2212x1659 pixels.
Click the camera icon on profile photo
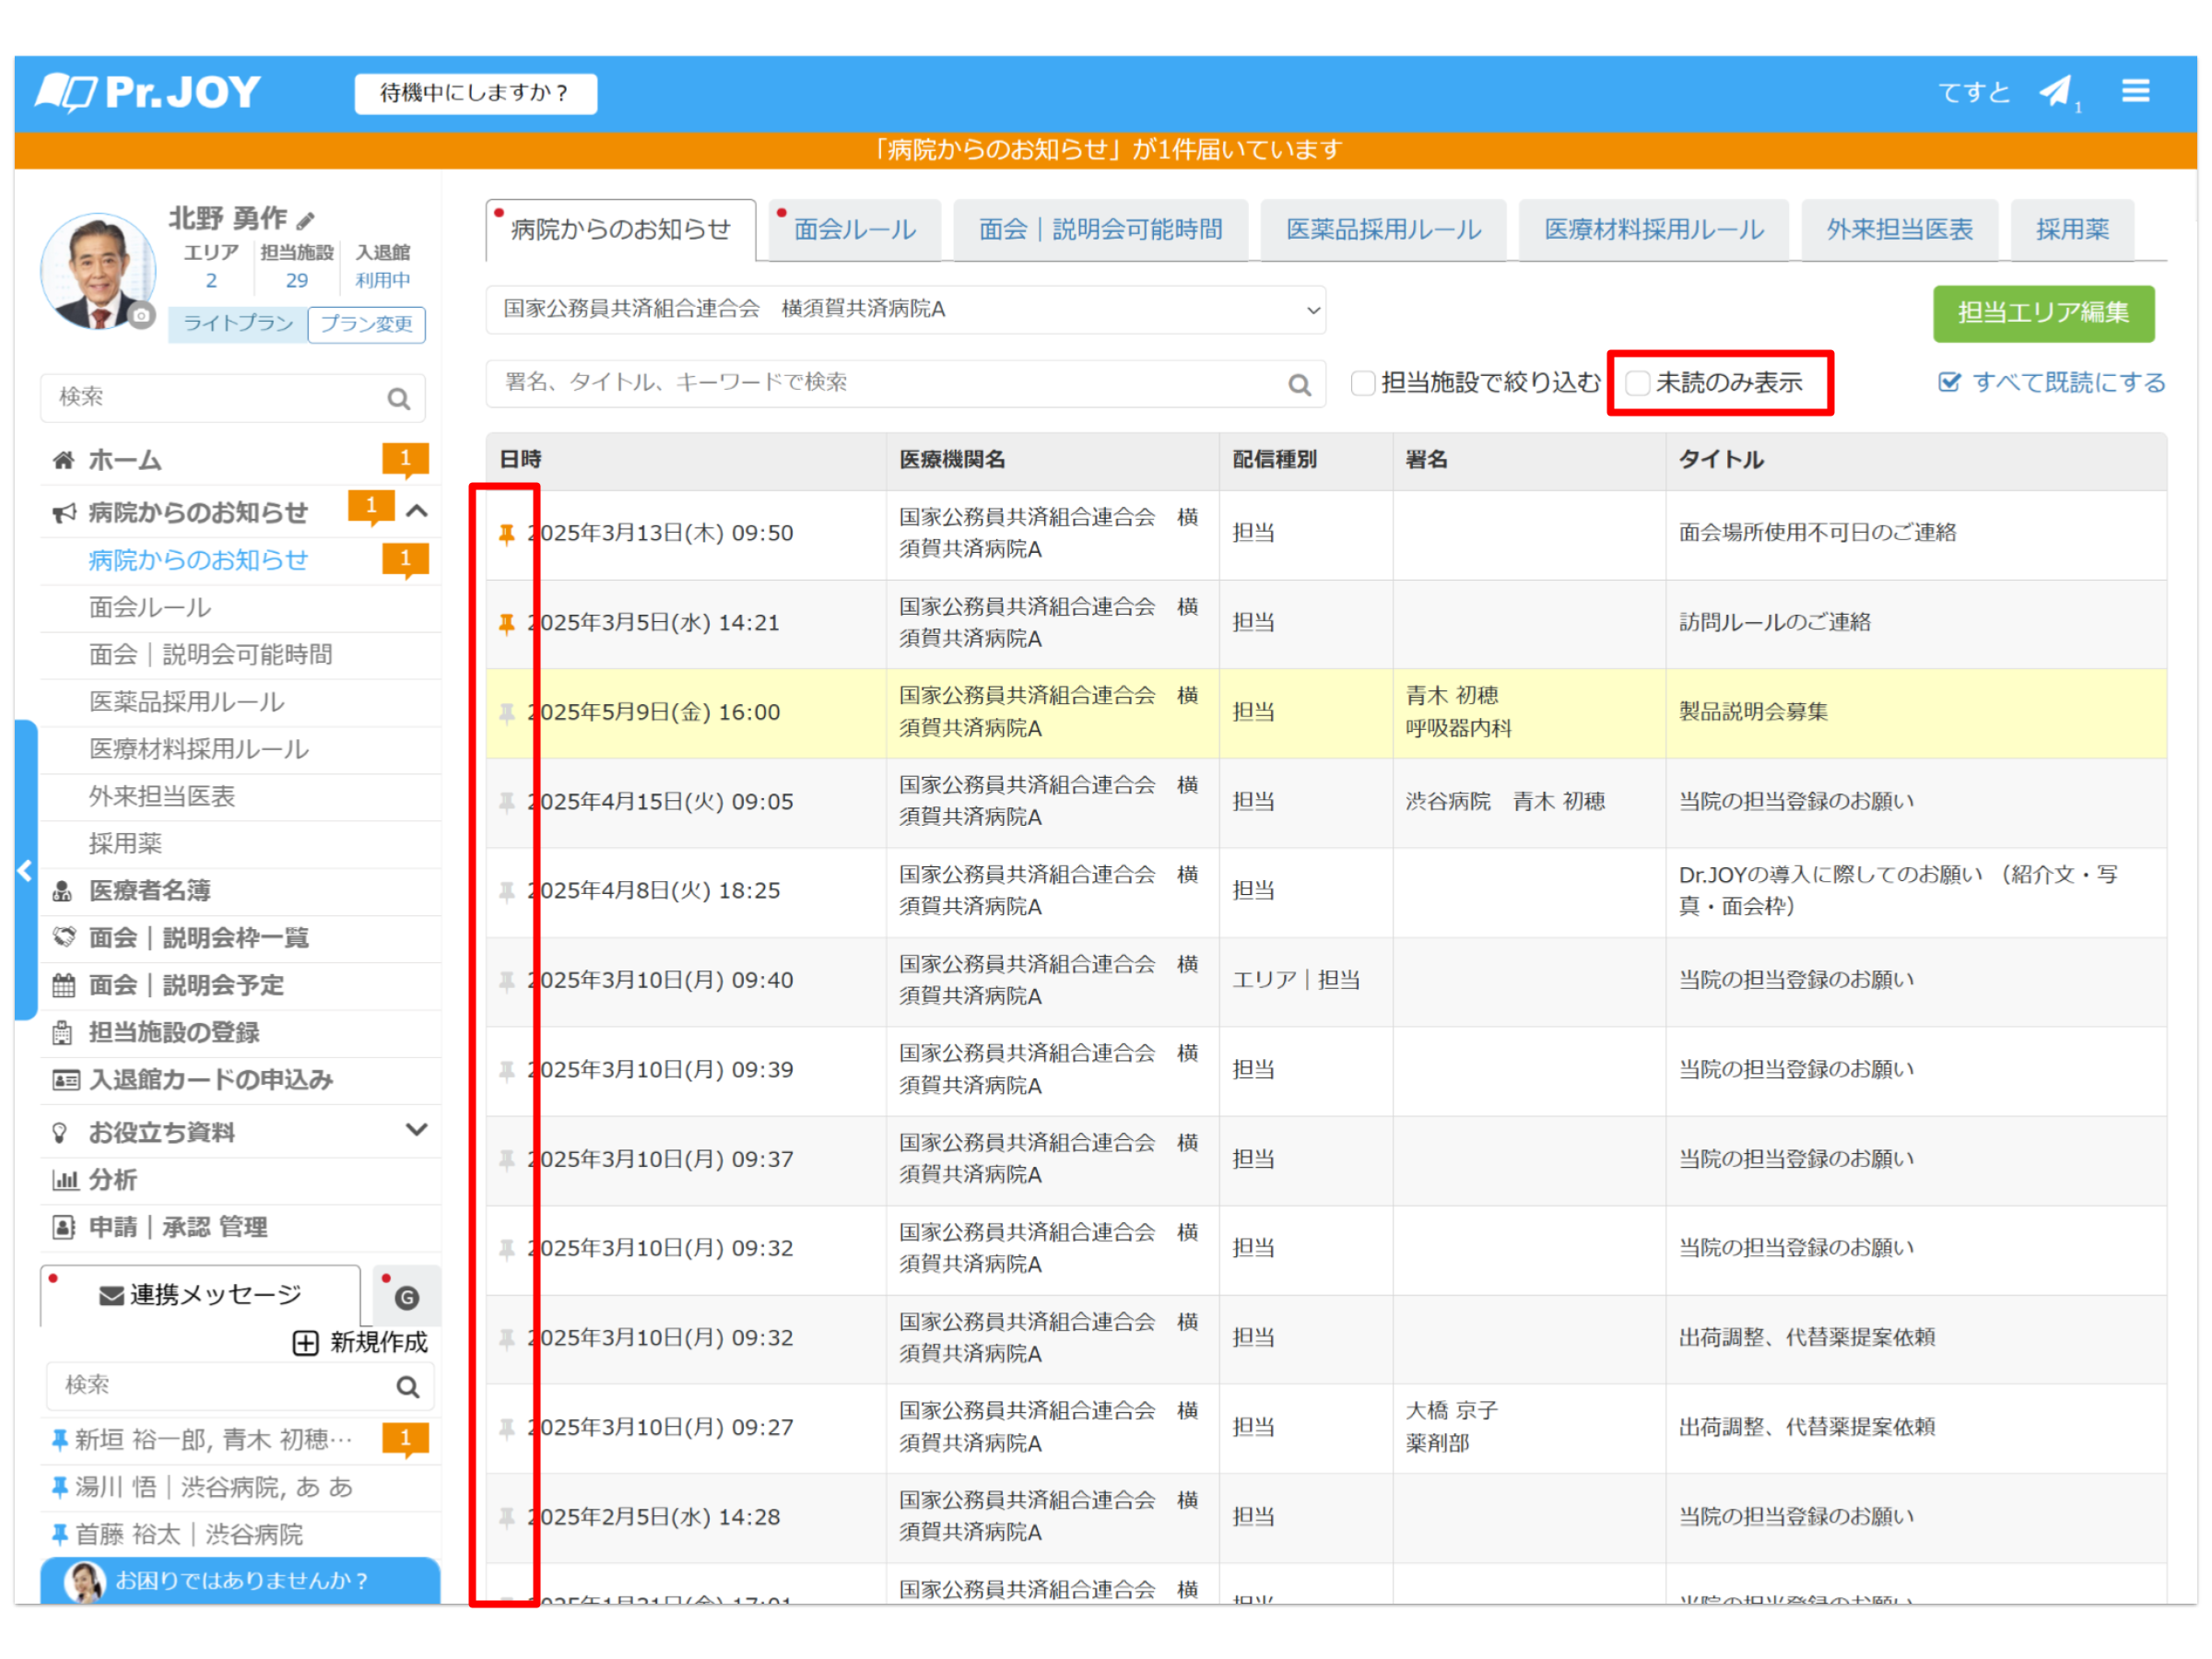(142, 316)
